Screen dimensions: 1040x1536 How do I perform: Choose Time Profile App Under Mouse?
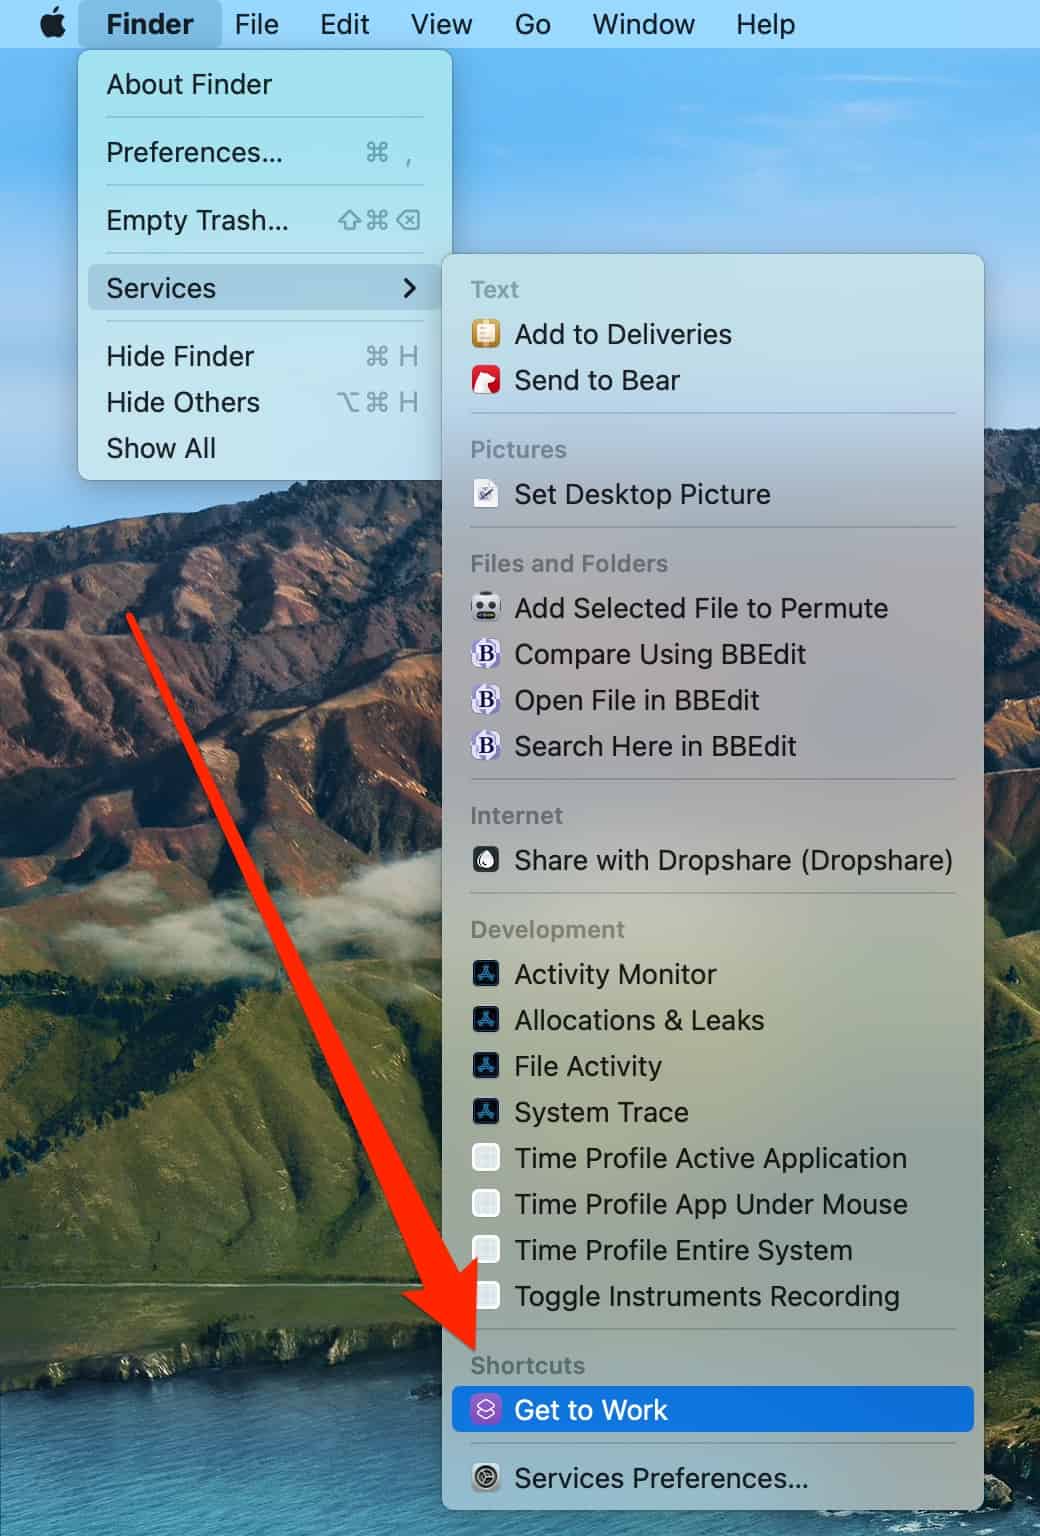pos(712,1204)
